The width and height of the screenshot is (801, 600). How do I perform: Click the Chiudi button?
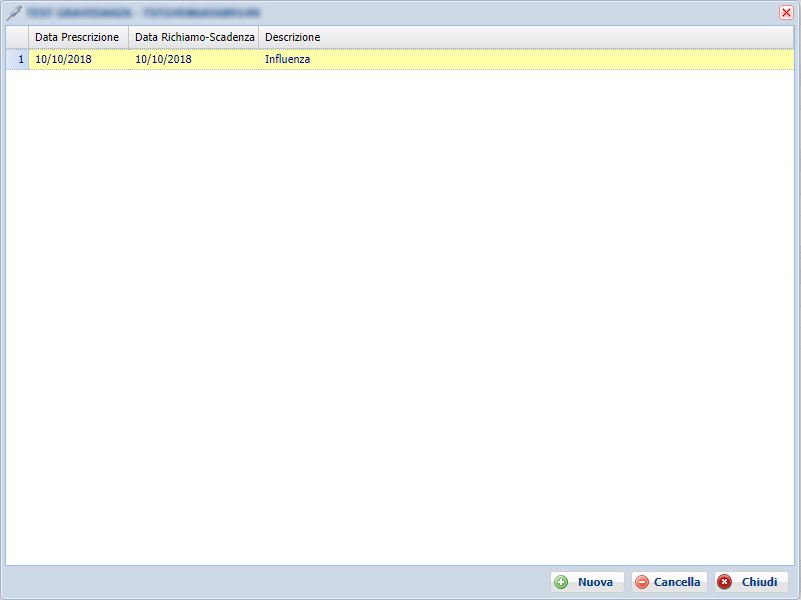click(751, 582)
